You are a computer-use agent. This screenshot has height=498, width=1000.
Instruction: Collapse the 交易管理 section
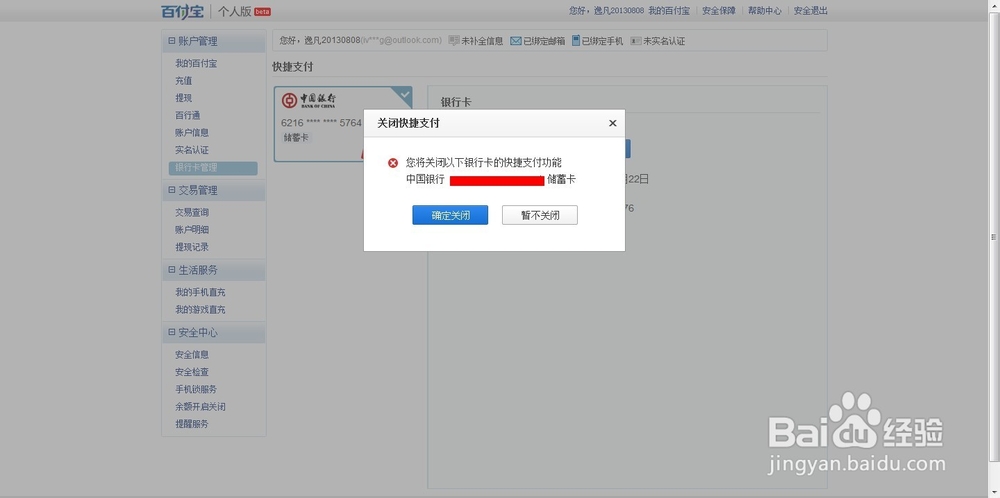point(171,190)
